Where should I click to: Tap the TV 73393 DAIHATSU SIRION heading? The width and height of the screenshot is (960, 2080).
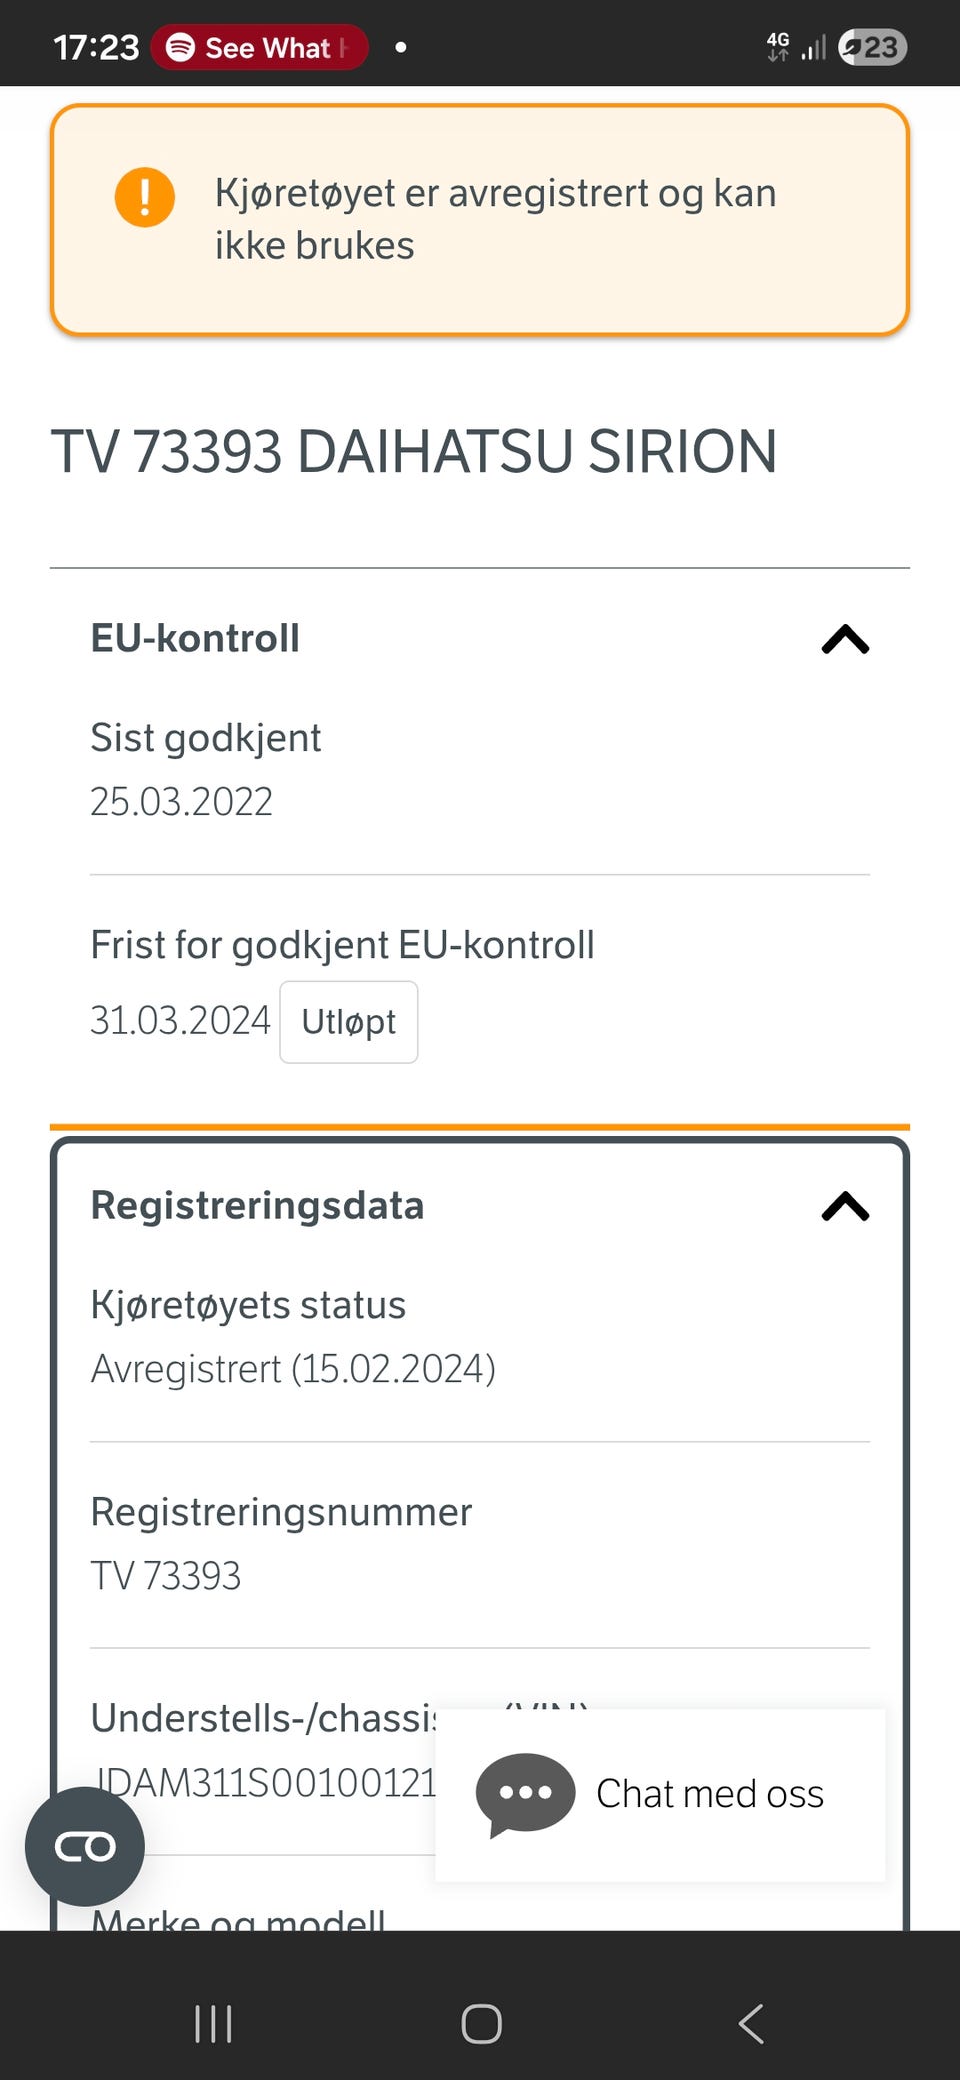(x=414, y=451)
